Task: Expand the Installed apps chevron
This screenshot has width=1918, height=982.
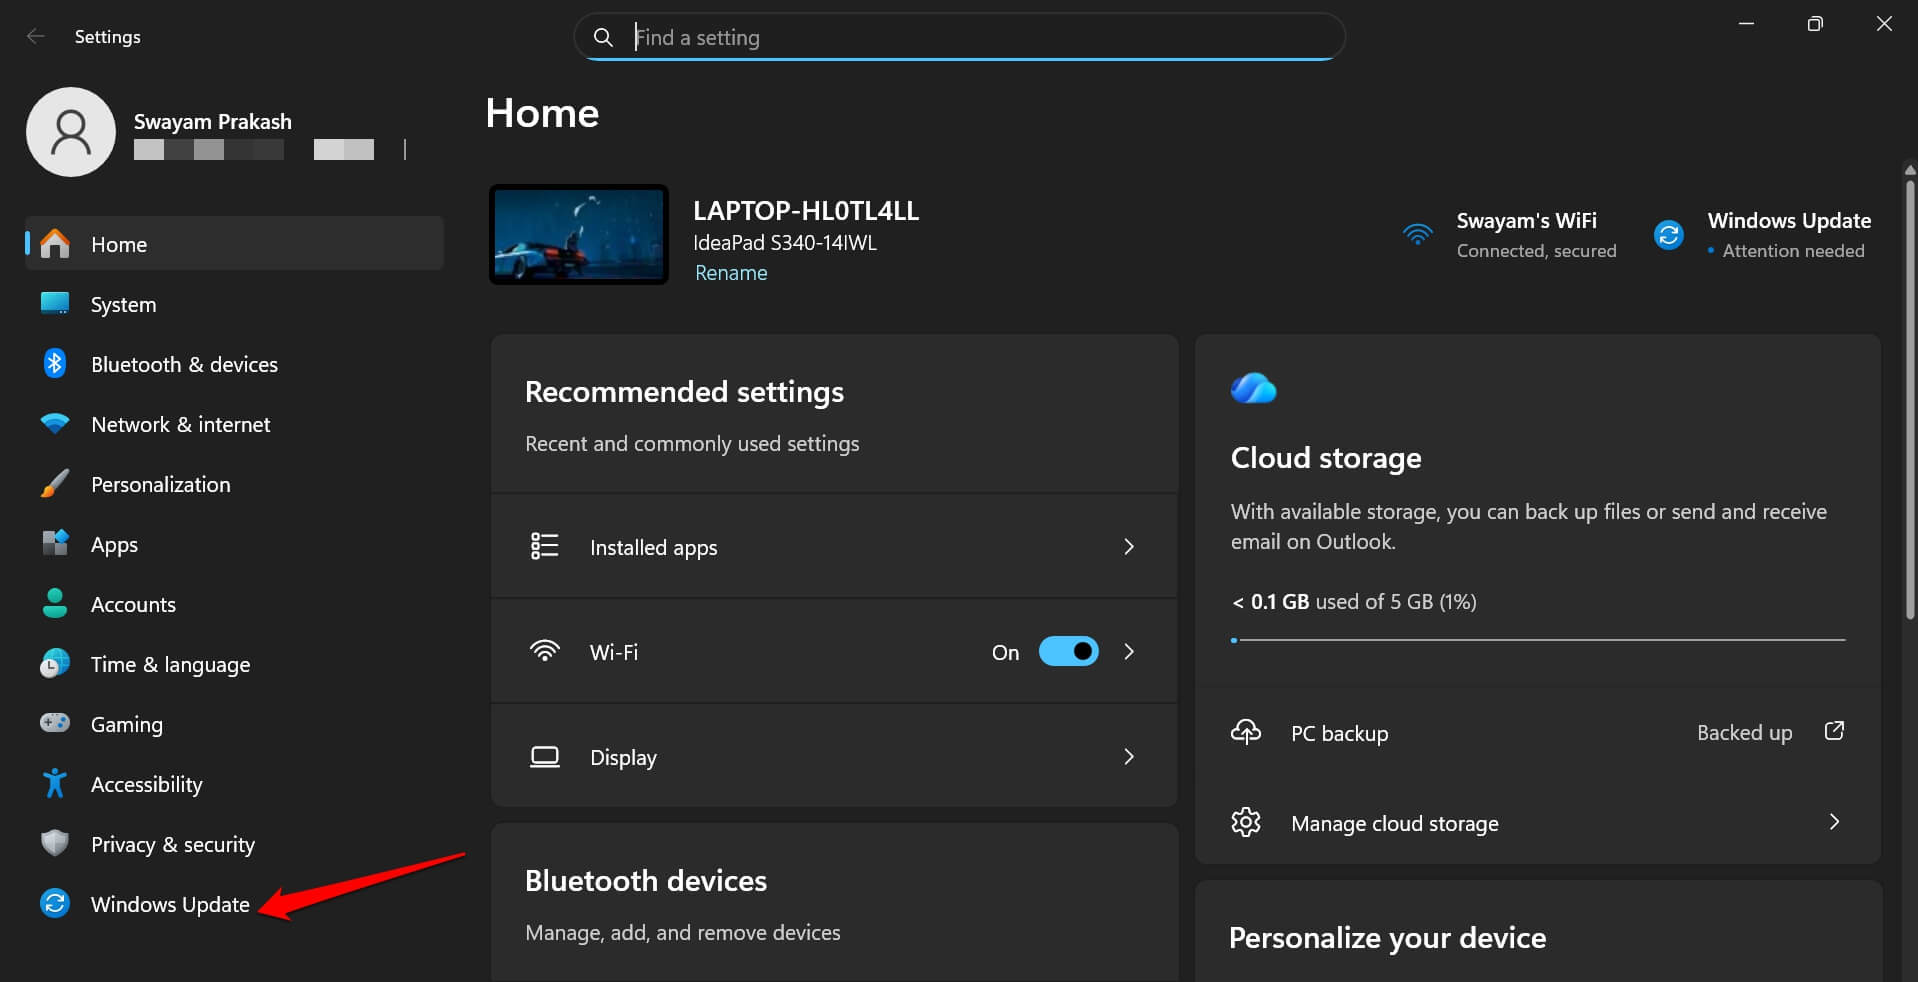Action: [1129, 546]
